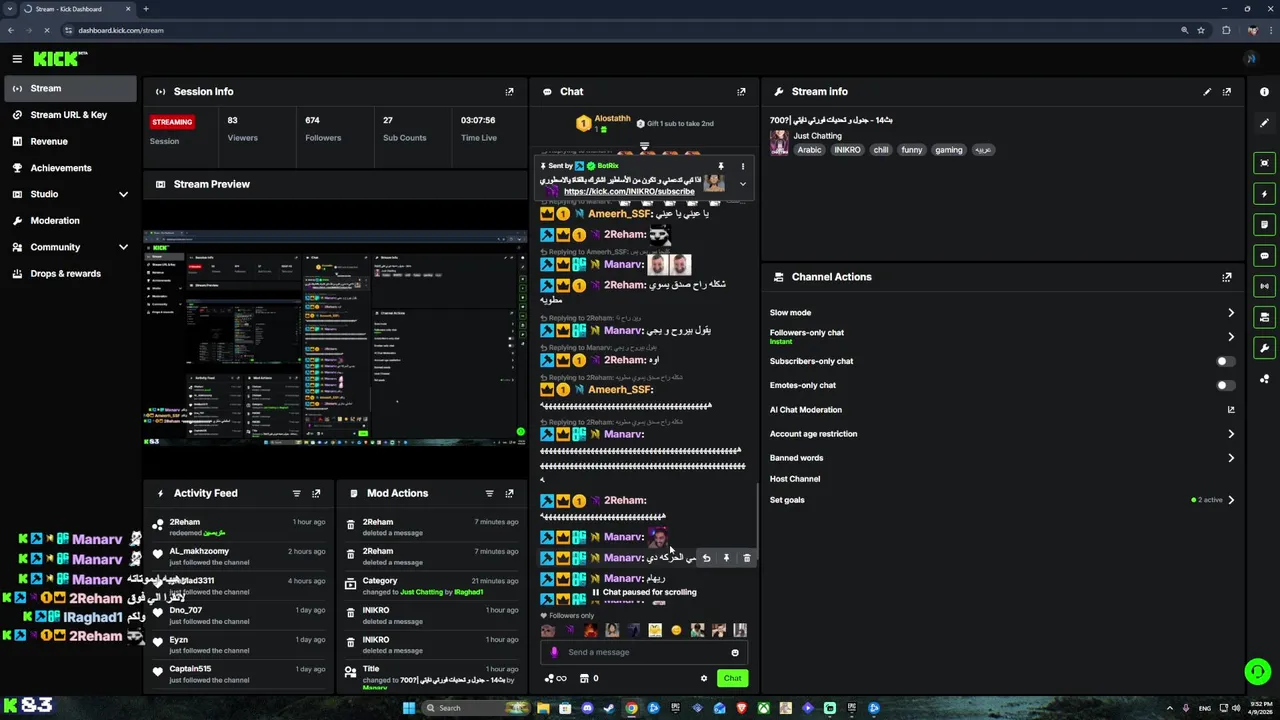The width and height of the screenshot is (1280, 720).
Task: Open Chrome extensions puzzle icon
Action: [x=1226, y=30]
